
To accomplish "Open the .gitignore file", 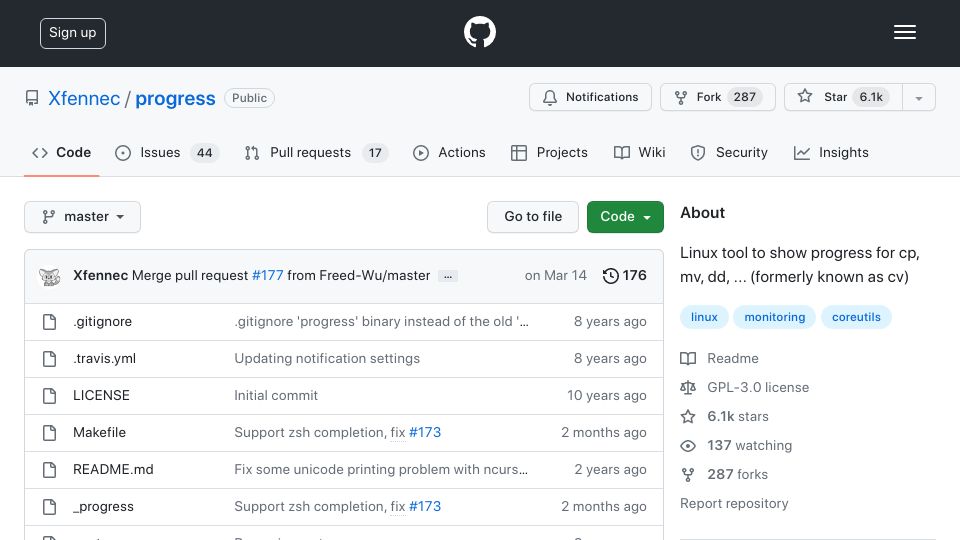I will [x=102, y=321].
